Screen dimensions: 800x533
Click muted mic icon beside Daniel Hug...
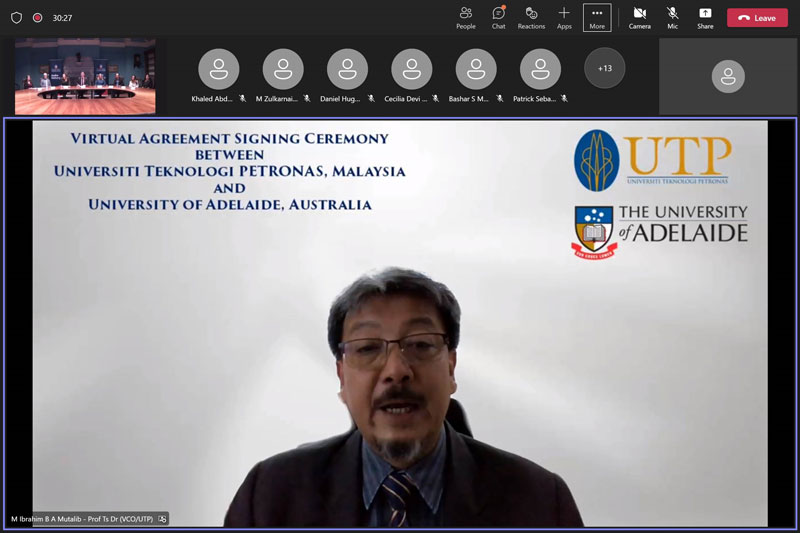(x=371, y=98)
